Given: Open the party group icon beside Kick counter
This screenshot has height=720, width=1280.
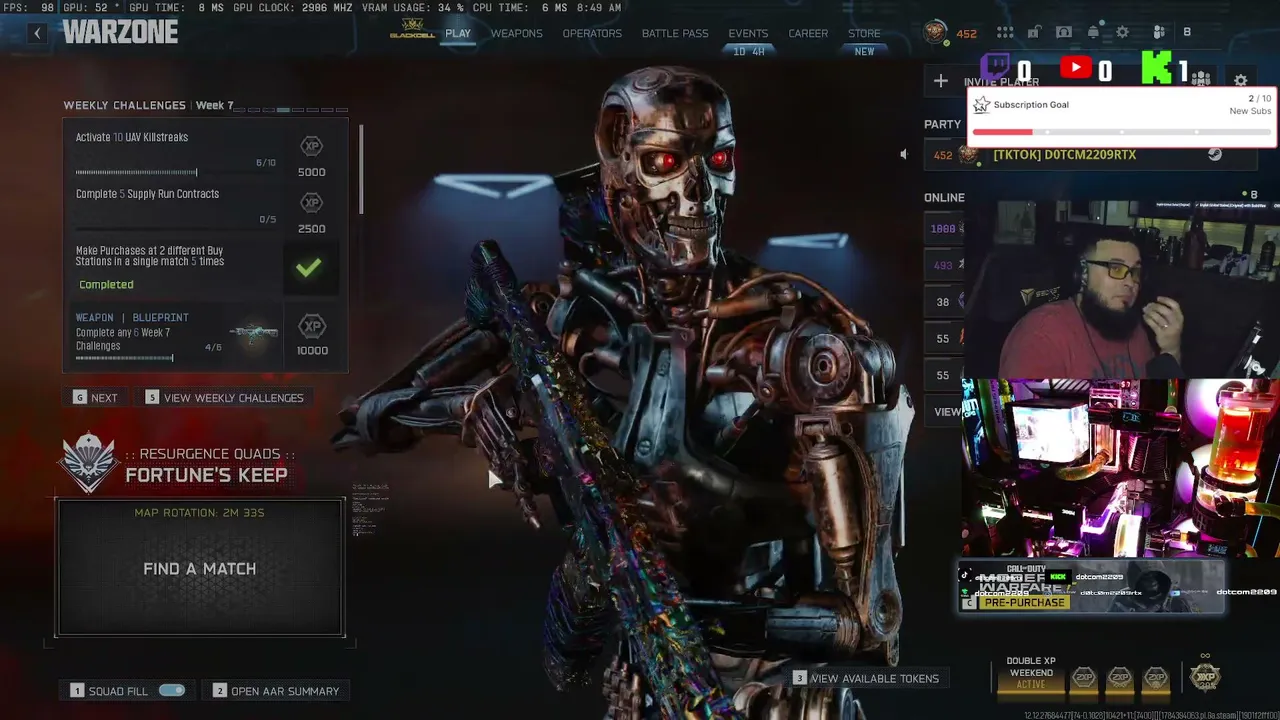Looking at the screenshot, I should [1201, 80].
